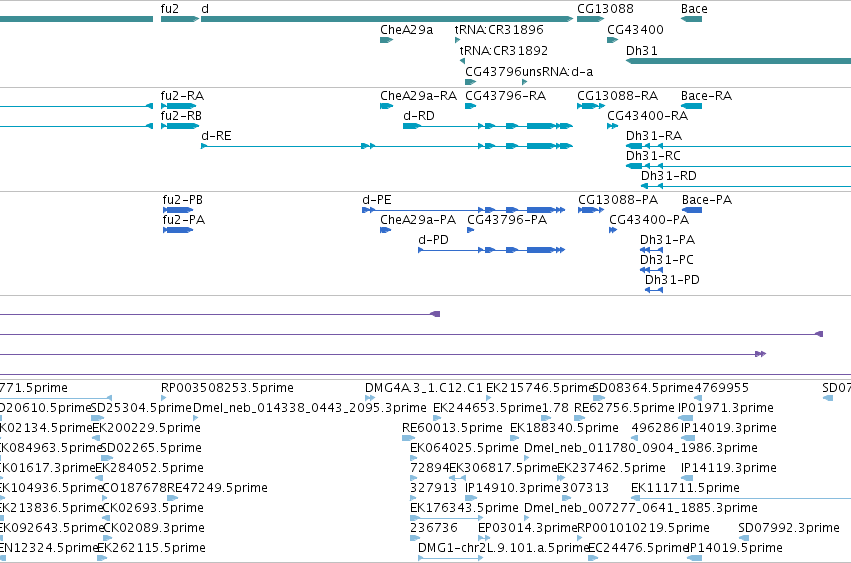This screenshot has width=851, height=563.
Task: Select EST label Dmel_neb_011780_0904_1986.3prime
Action: 640,448
